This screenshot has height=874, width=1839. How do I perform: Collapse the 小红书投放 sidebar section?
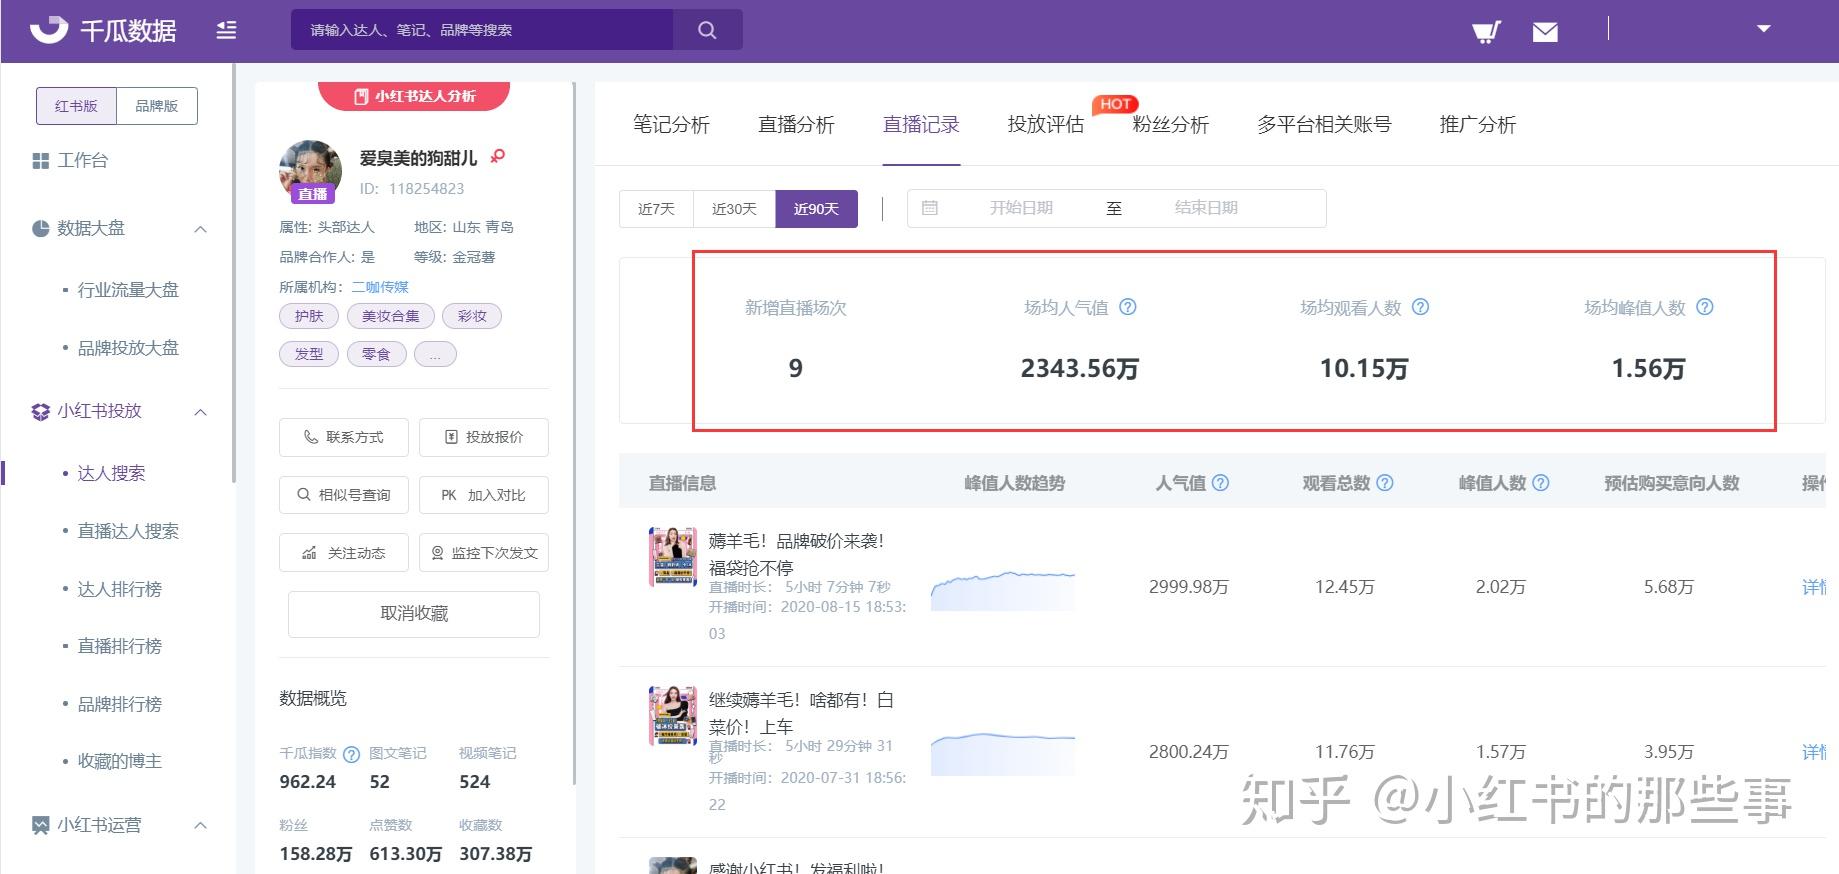[x=200, y=412]
